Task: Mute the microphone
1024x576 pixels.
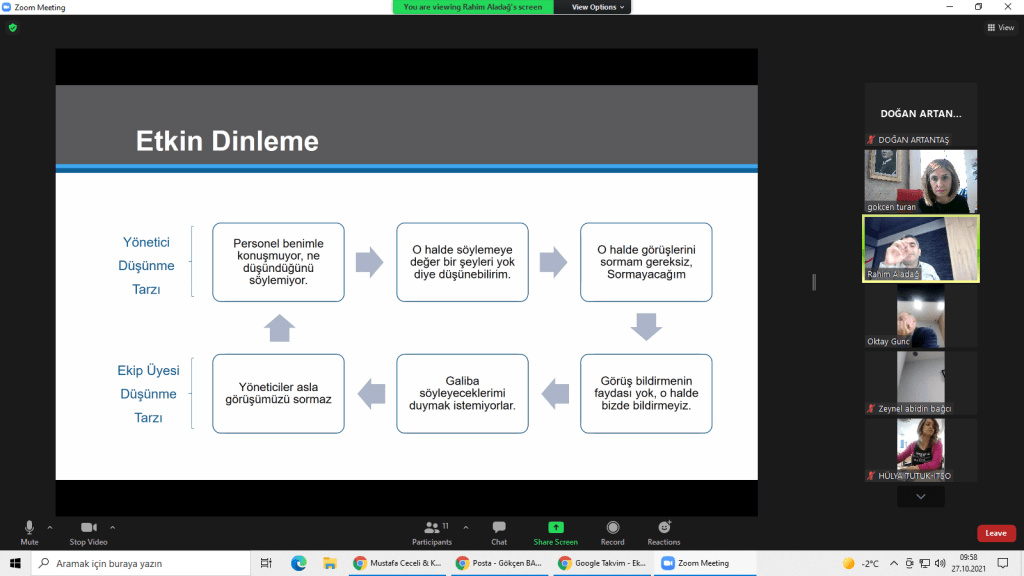Action: 29,528
